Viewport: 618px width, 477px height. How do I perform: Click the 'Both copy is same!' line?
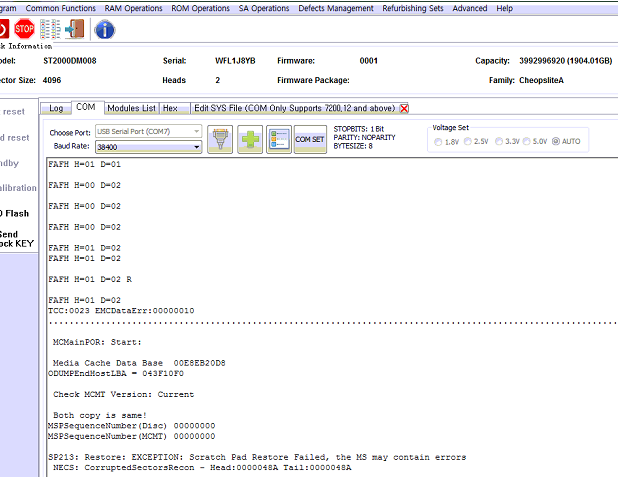(100, 416)
